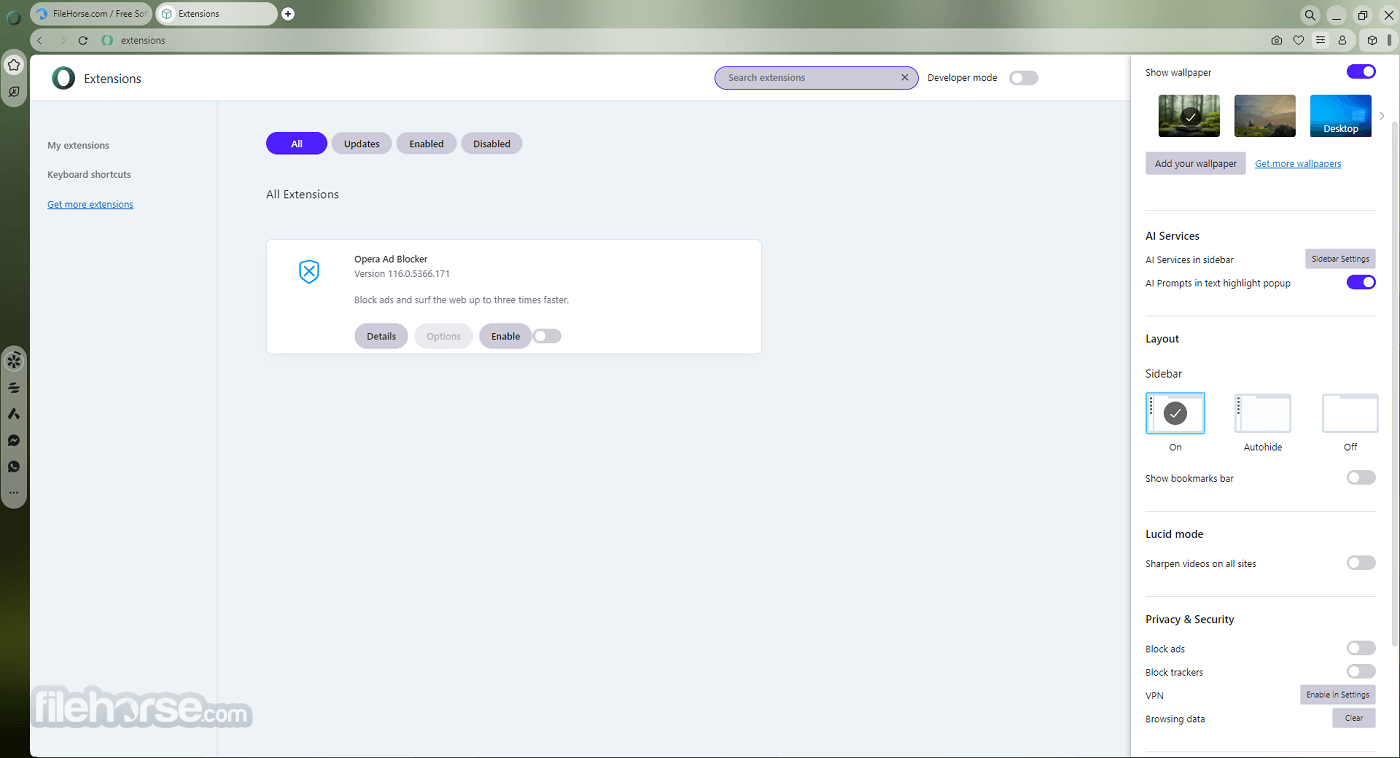Toggle Developer mode switch
The image size is (1400, 758).
(x=1023, y=78)
